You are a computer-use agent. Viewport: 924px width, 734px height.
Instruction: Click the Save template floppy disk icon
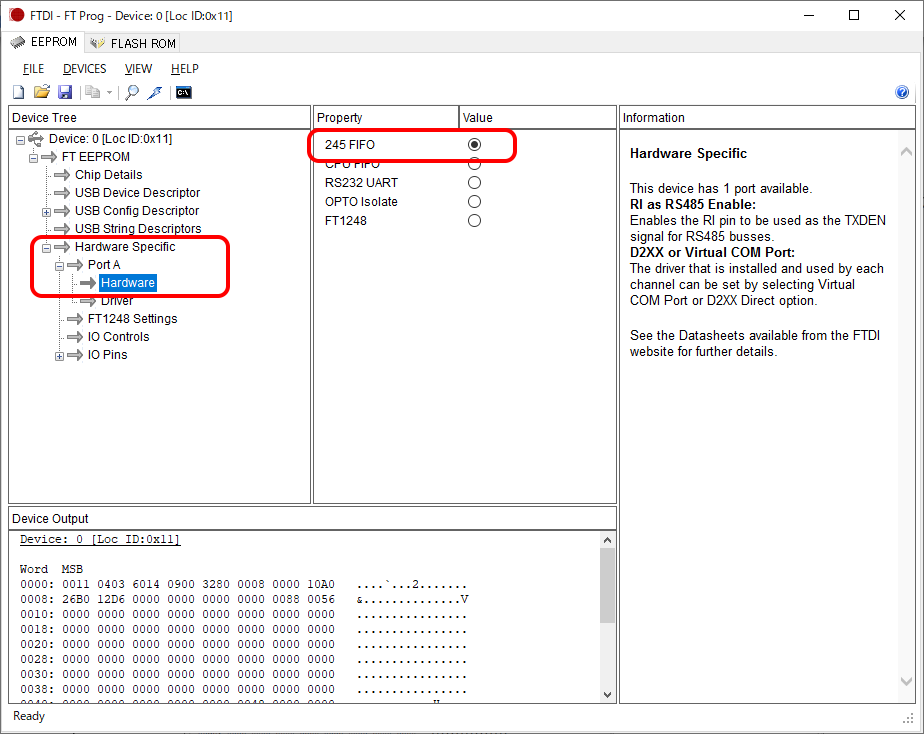(65, 93)
